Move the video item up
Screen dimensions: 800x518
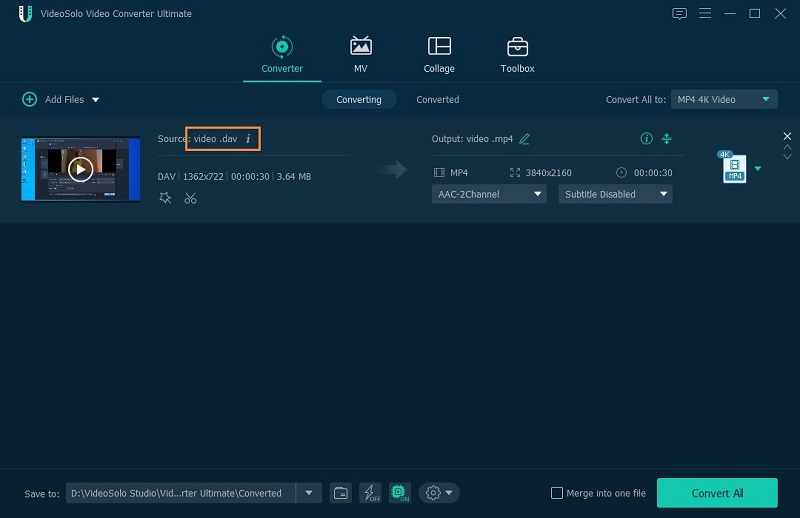(x=787, y=147)
